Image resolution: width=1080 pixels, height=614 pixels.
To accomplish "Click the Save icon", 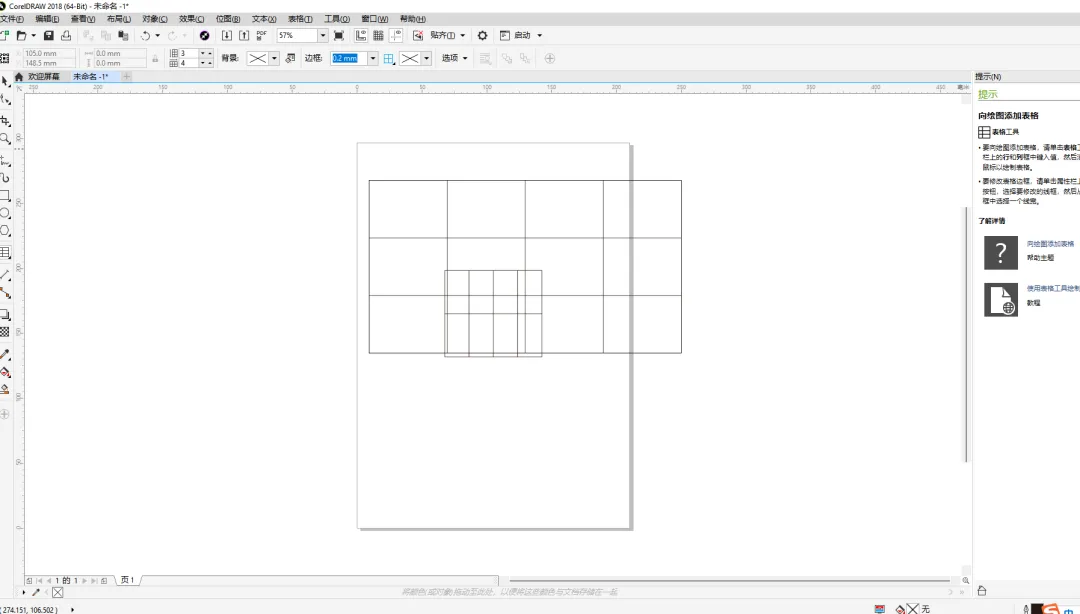I will click(x=48, y=35).
